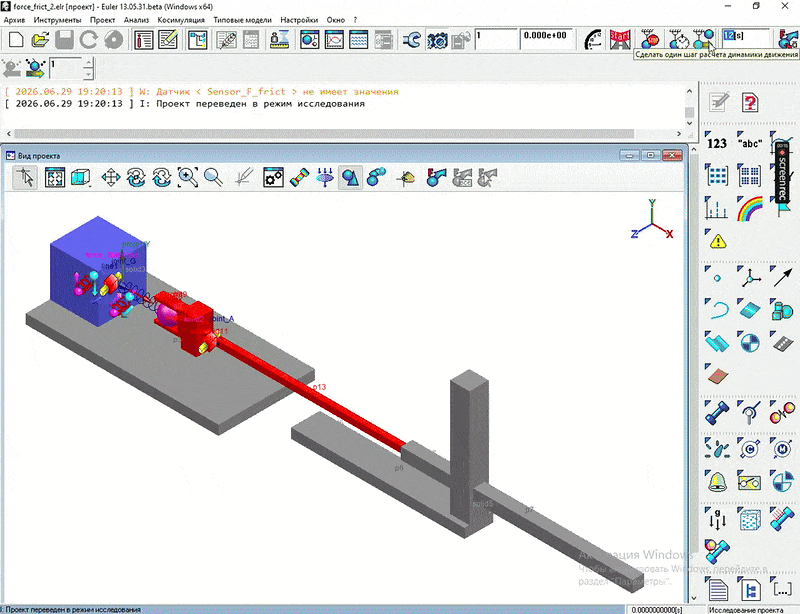Click the 0.000e+00 time field
This screenshot has height=614, width=800.
point(547,39)
